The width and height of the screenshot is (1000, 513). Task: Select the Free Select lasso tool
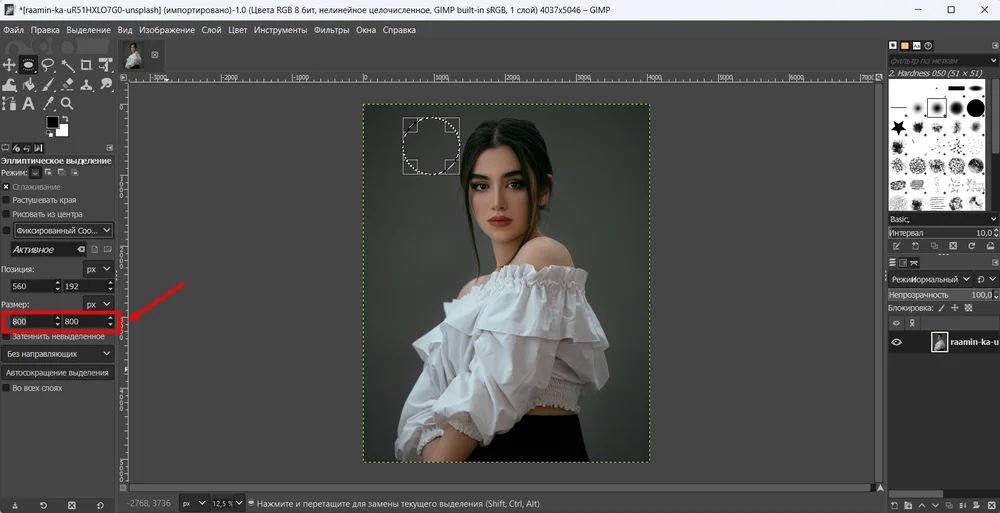click(48, 65)
